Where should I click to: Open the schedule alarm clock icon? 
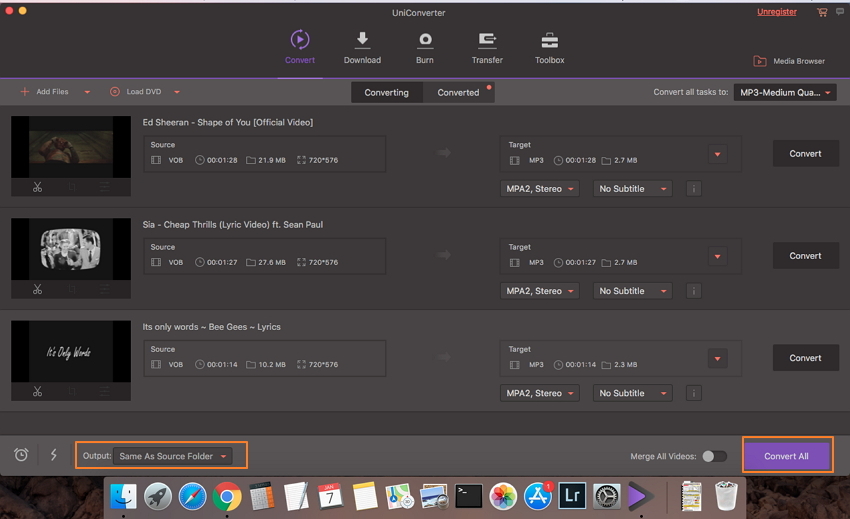(21, 454)
